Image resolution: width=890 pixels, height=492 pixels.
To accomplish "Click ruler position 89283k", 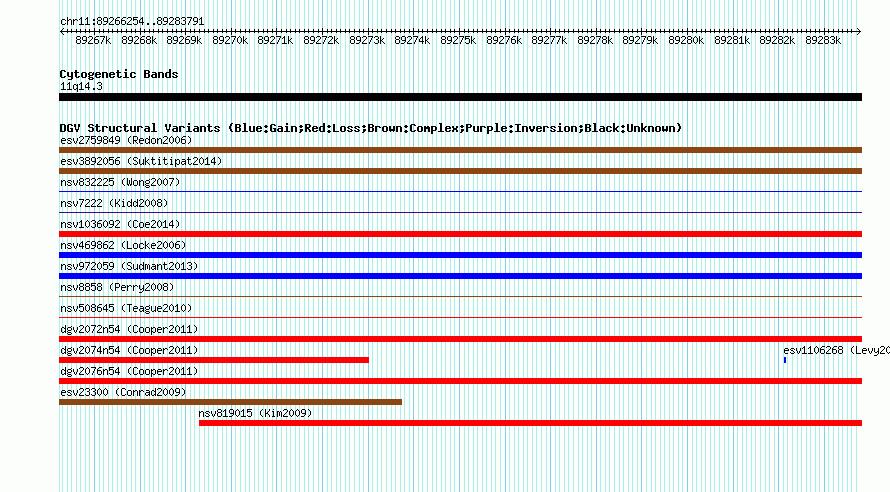I will tap(823, 40).
